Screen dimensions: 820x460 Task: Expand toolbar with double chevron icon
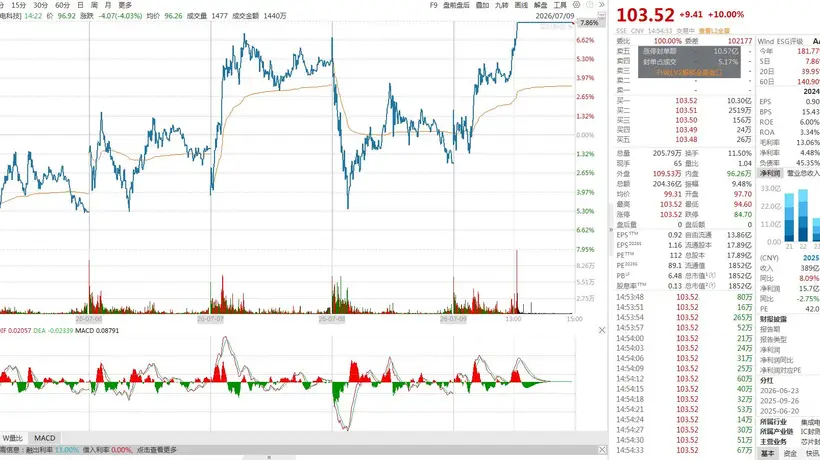[601, 5]
